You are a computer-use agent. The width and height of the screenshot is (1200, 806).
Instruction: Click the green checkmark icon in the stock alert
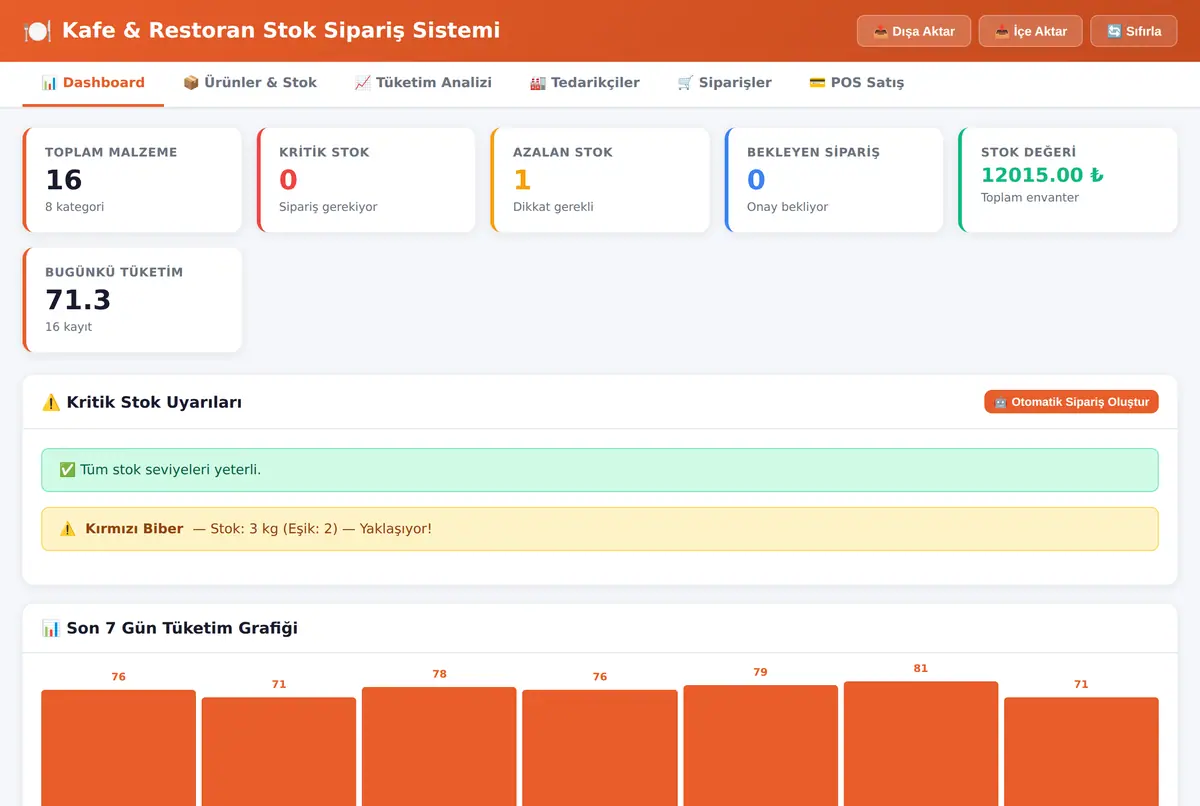[x=68, y=470]
